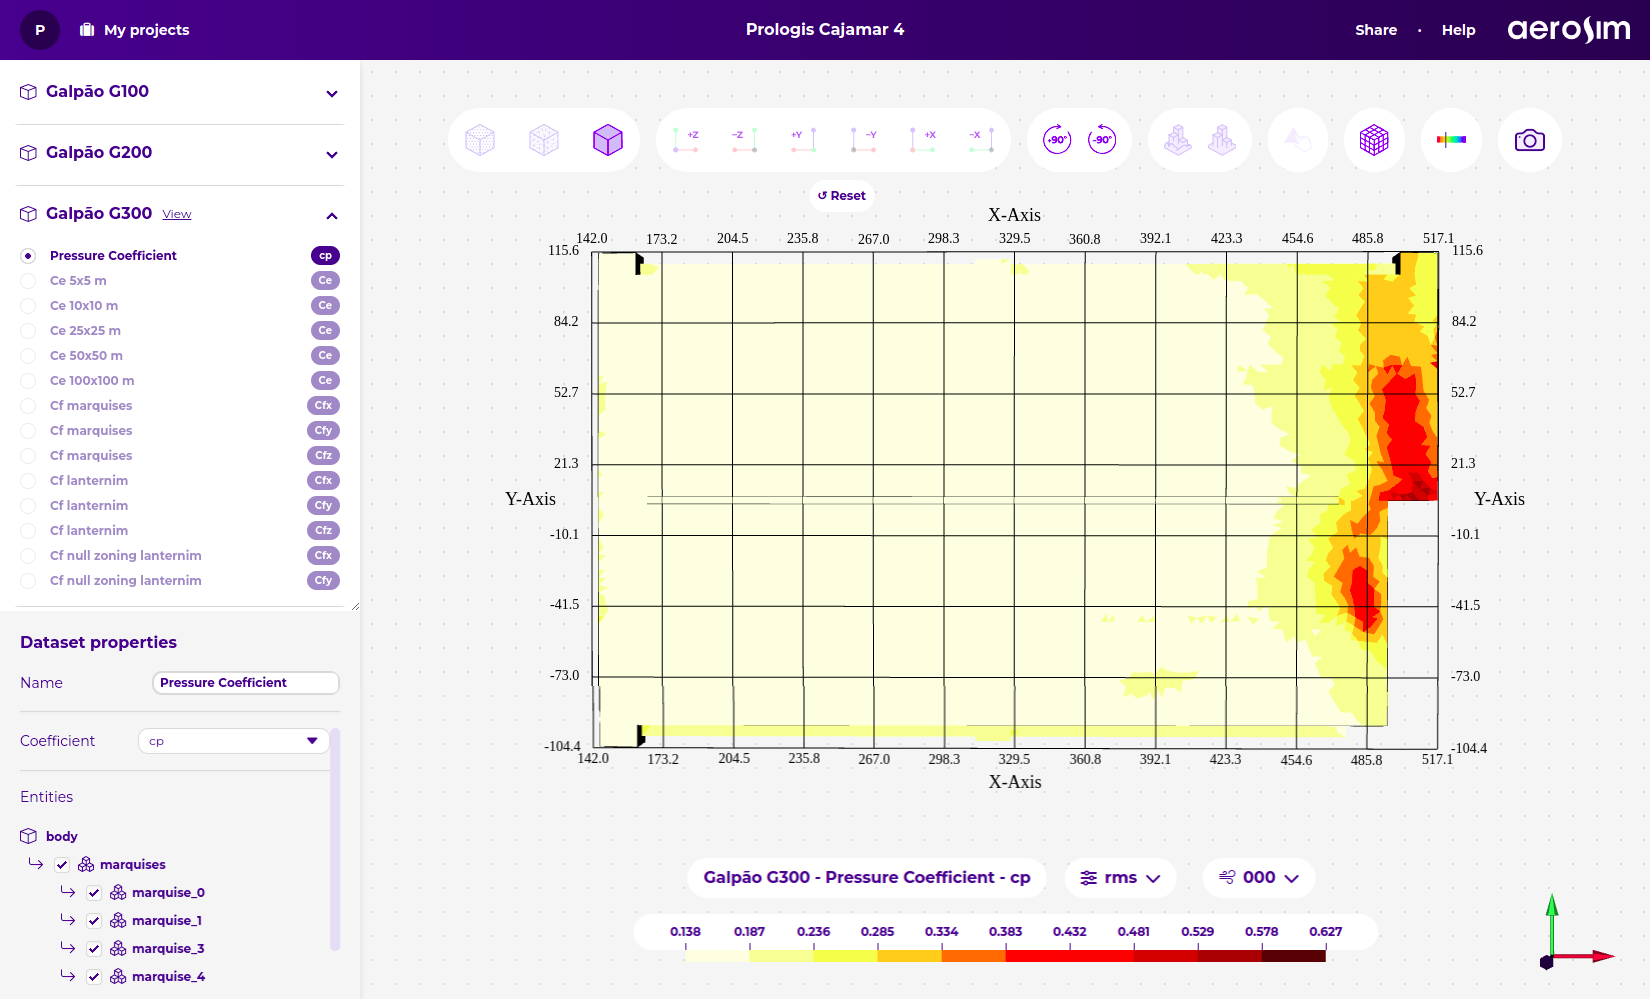Toggle the marquise_3 checkbox
This screenshot has height=999, width=1650.
pyautogui.click(x=94, y=949)
